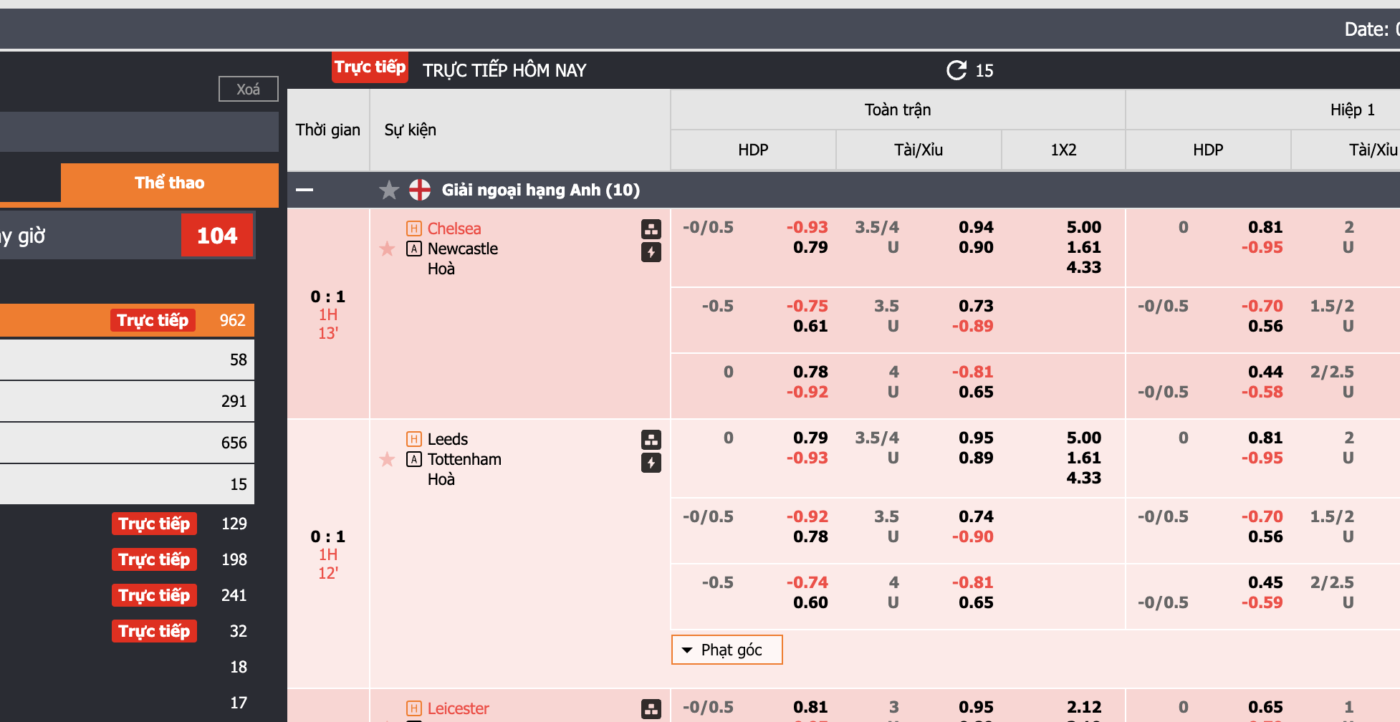Viewport: 1400px width, 722px height.
Task: Click lightning icon for Chelsea match
Action: [651, 252]
